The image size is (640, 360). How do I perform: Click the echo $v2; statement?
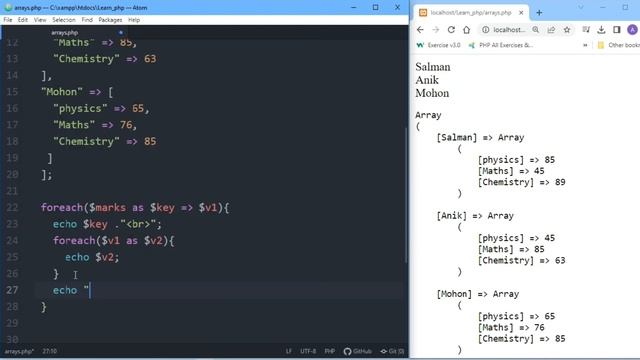point(92,257)
